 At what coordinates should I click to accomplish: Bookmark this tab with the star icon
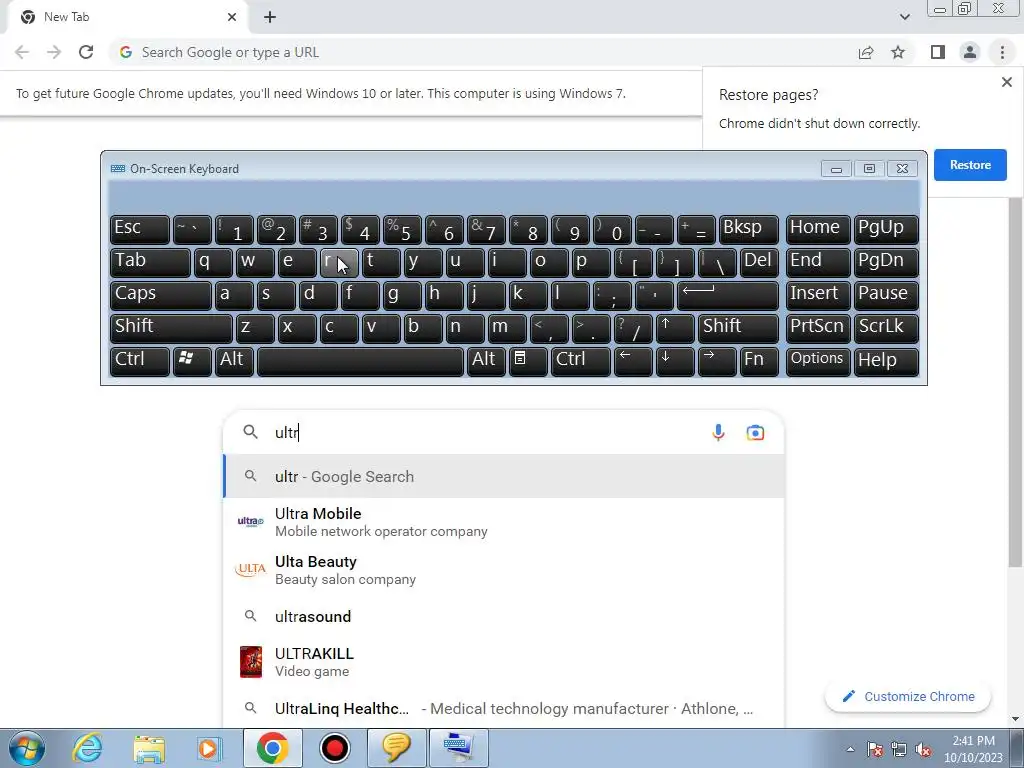(x=898, y=52)
